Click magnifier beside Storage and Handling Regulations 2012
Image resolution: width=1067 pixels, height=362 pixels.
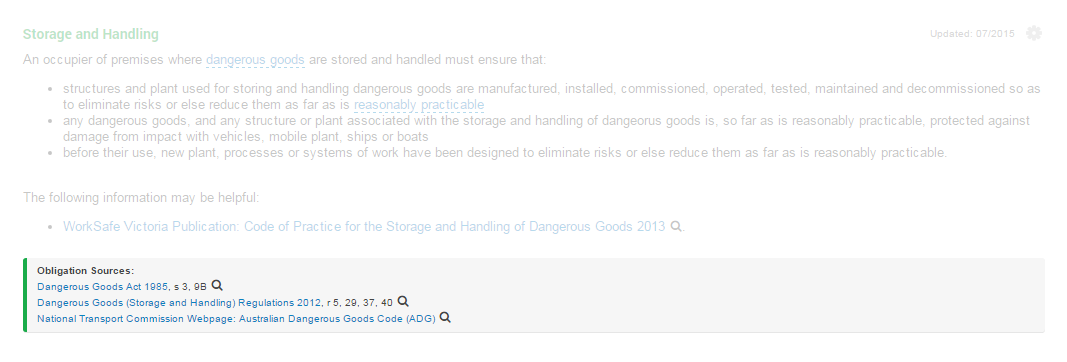click(x=403, y=301)
